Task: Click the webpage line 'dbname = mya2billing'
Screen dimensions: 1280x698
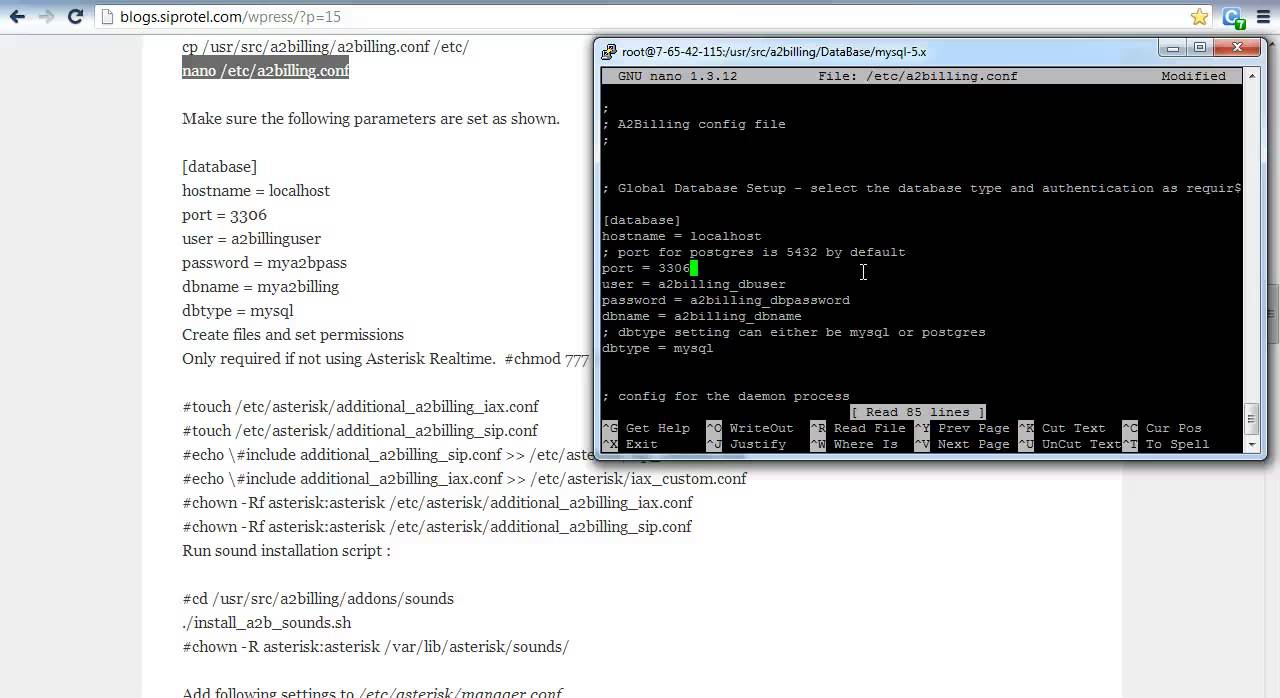Action: (260, 286)
